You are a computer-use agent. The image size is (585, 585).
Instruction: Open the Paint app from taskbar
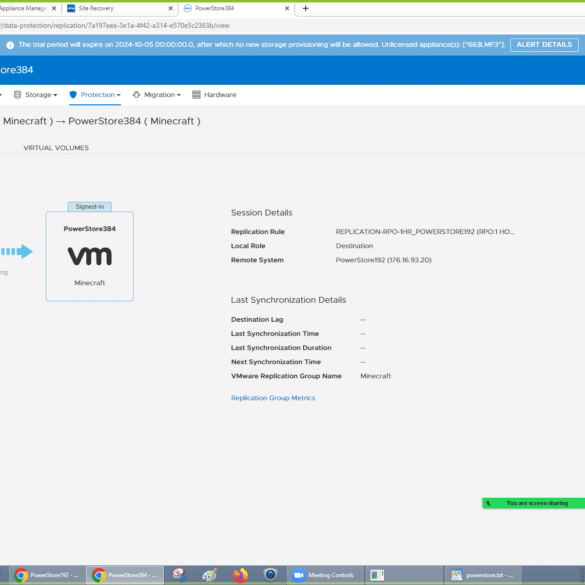point(210,575)
